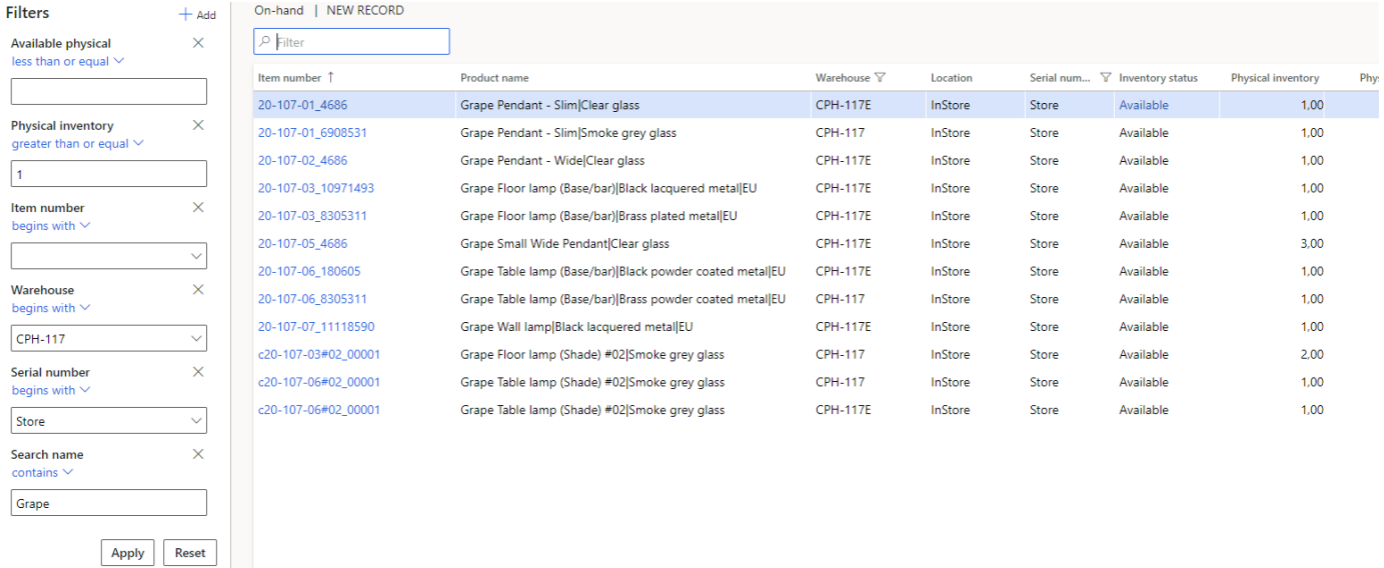1384x568 pixels.
Task: Select the On-hand tab label
Action: click(279, 11)
